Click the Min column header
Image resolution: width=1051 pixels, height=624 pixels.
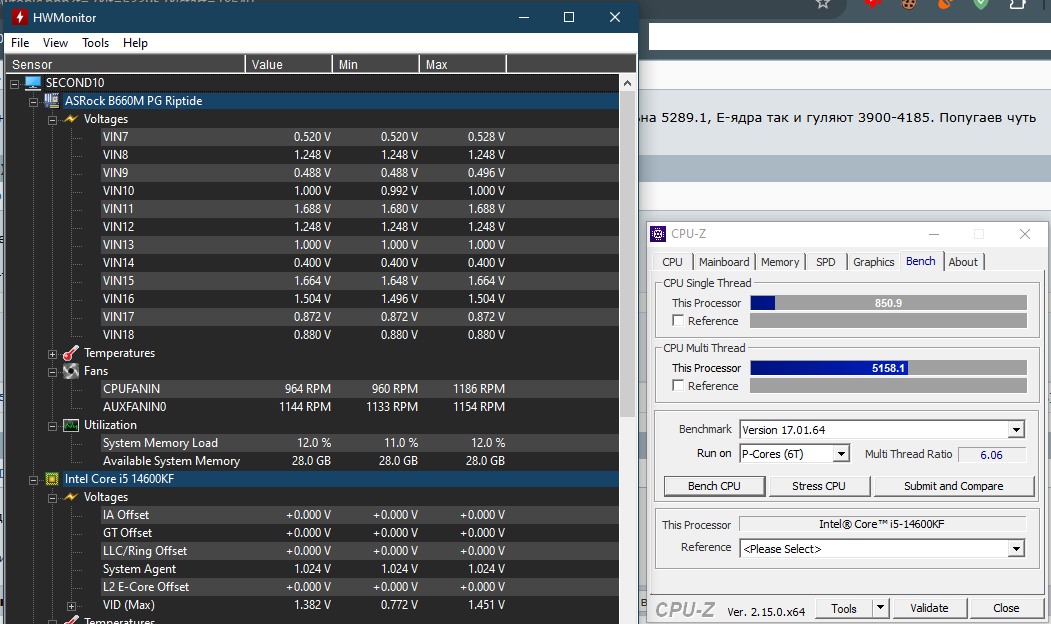[376, 64]
